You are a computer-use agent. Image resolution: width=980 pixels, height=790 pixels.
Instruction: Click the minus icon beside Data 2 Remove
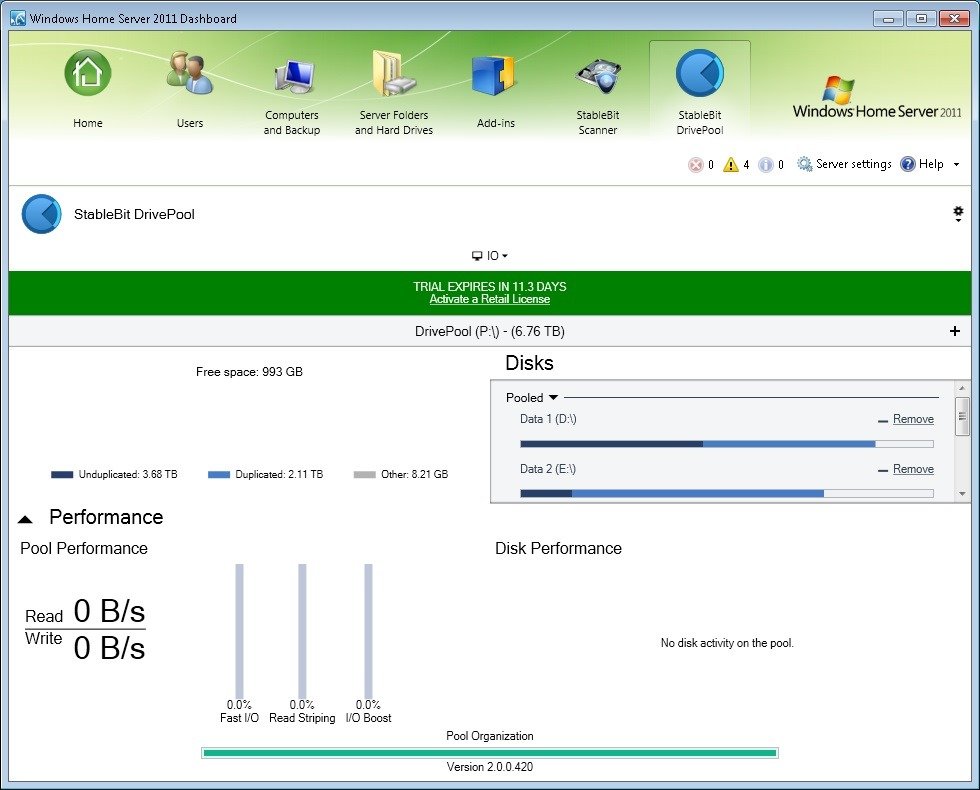[x=882, y=471]
